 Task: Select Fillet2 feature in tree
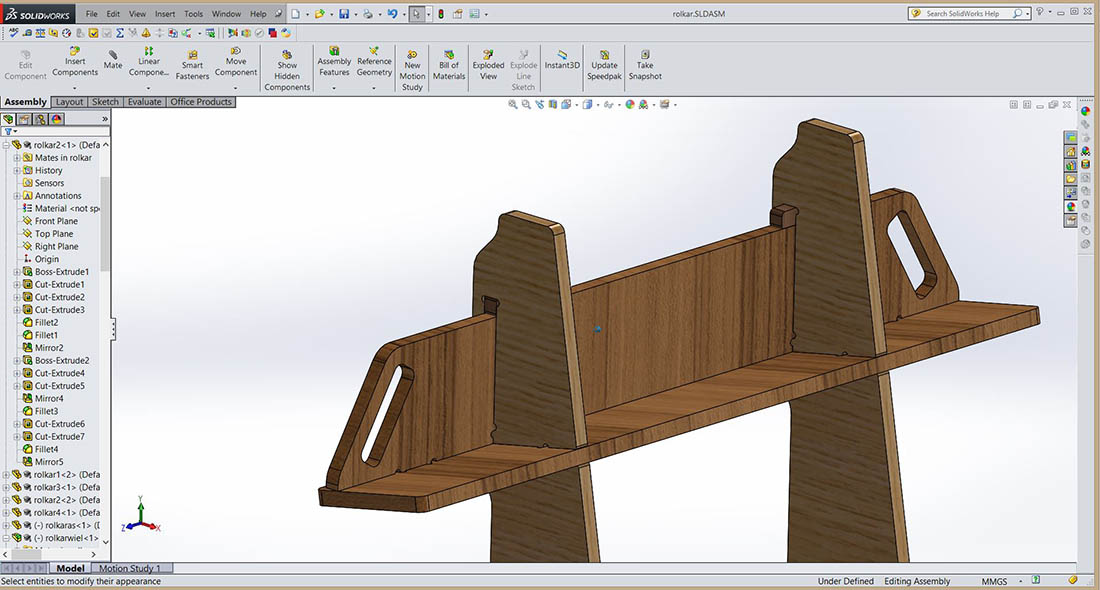pyautogui.click(x=46, y=323)
